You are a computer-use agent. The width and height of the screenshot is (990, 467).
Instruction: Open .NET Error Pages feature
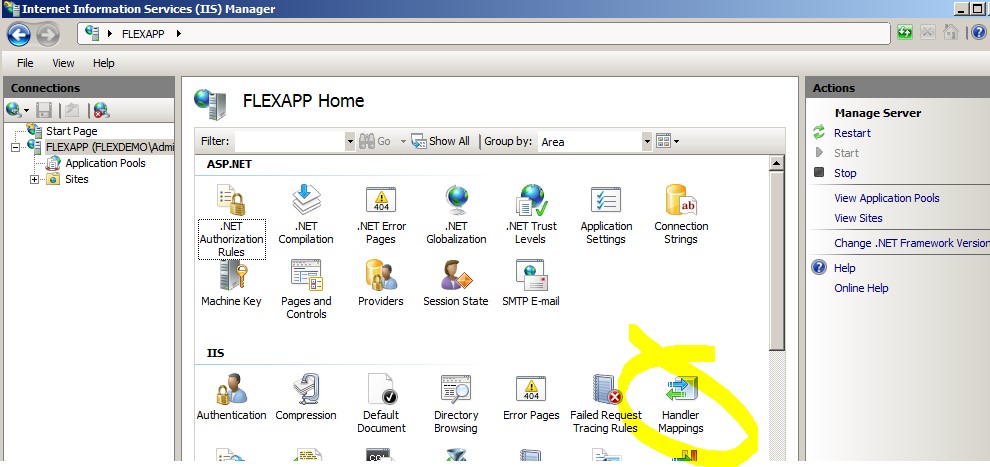[x=381, y=215]
